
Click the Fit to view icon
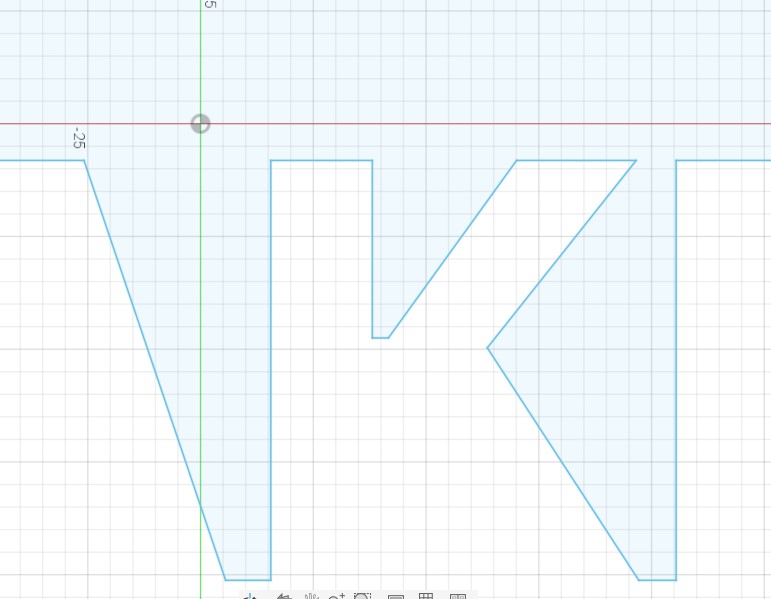(362, 596)
